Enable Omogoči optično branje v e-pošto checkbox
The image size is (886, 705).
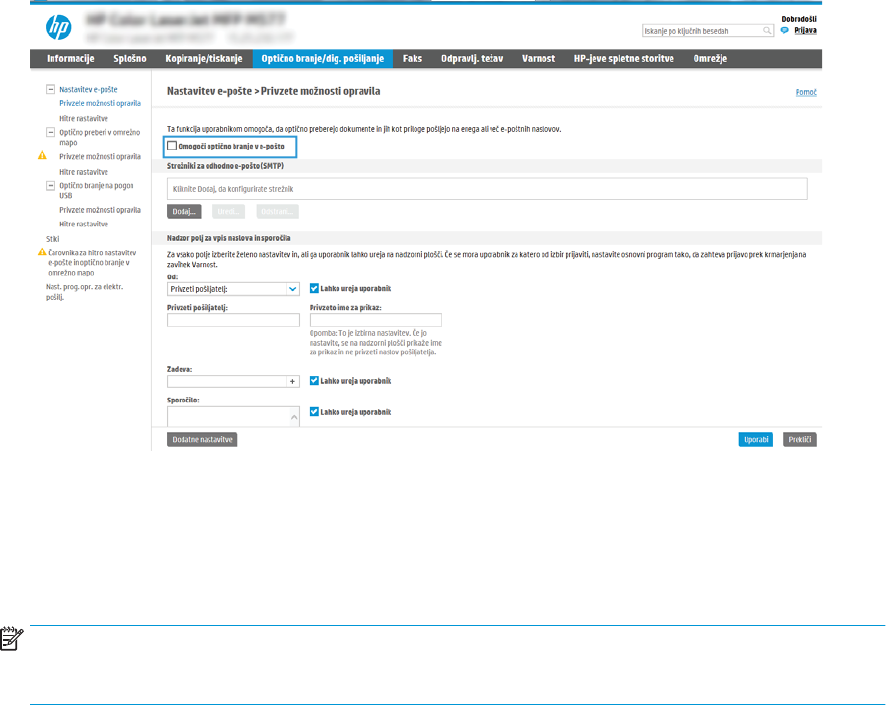click(173, 146)
